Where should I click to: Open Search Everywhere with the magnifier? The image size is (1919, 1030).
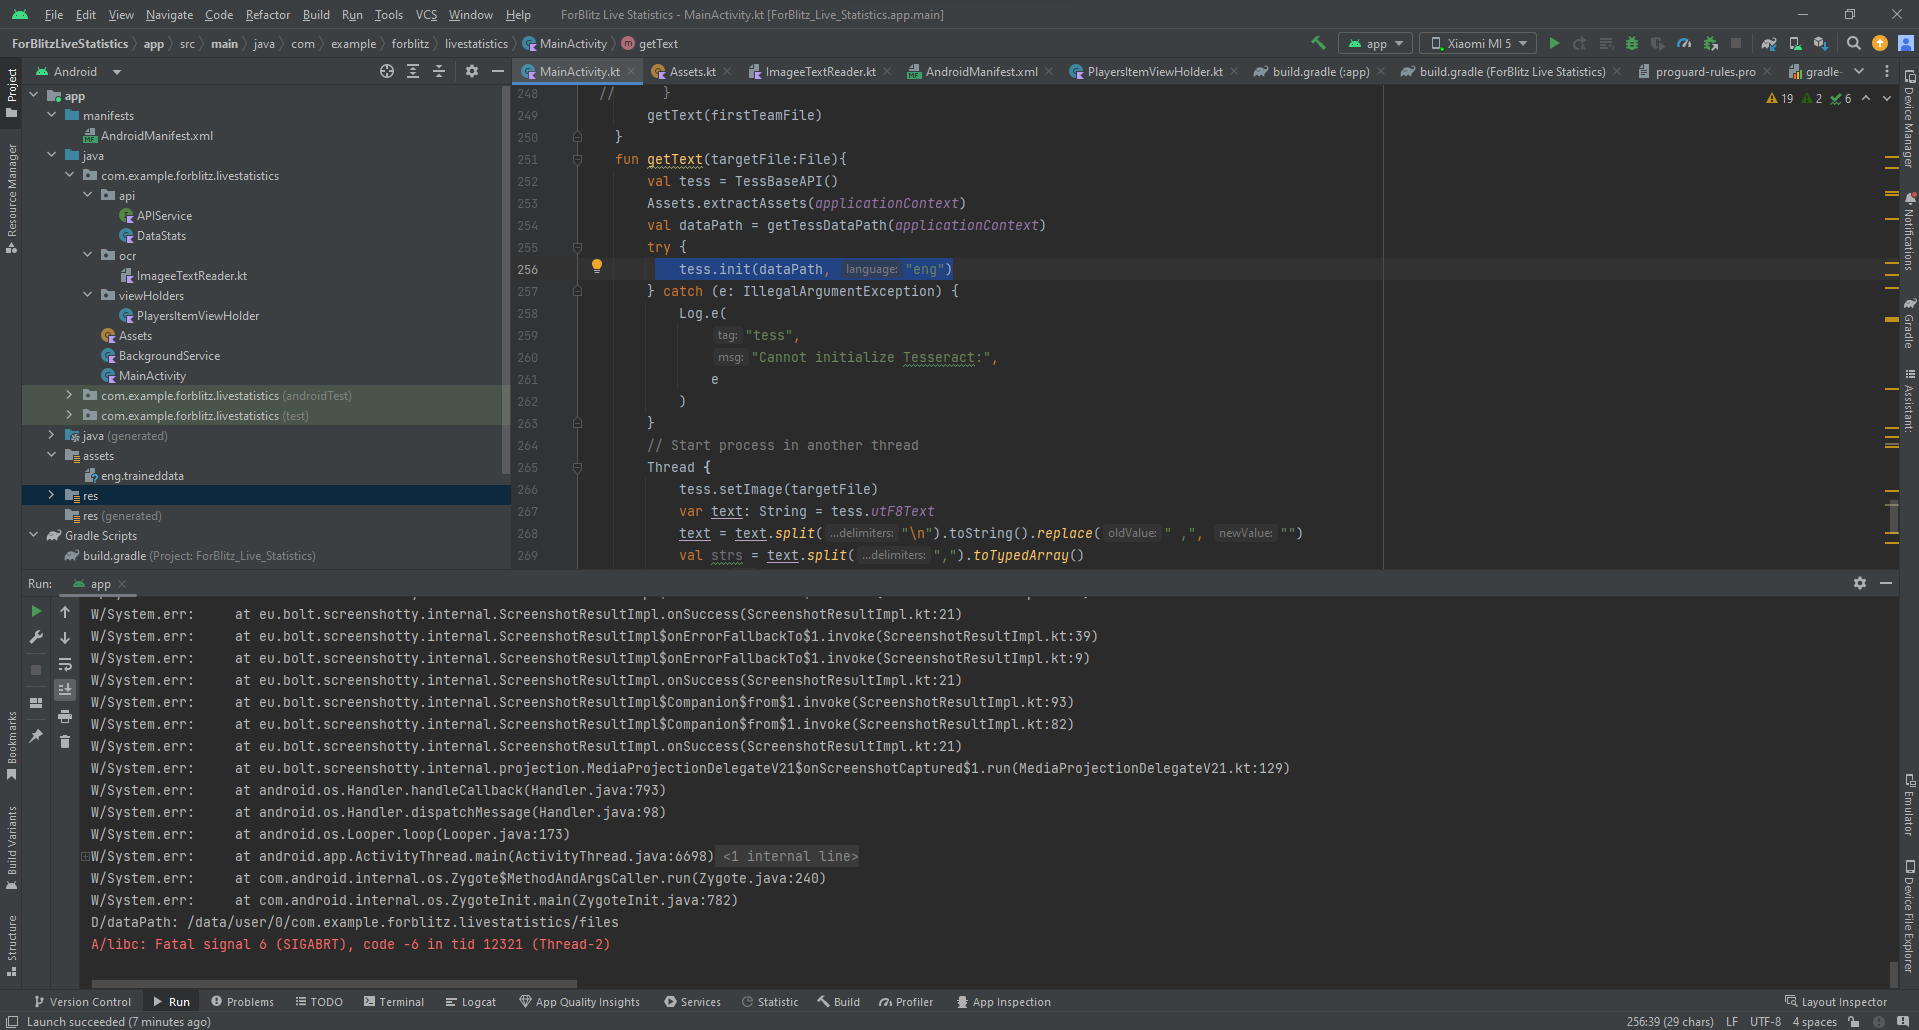(1852, 43)
